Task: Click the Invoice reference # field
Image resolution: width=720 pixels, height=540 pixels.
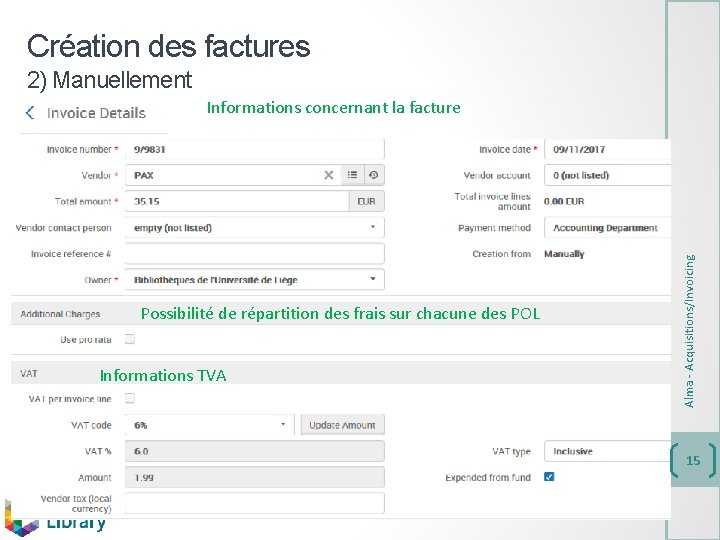Action: (x=254, y=253)
